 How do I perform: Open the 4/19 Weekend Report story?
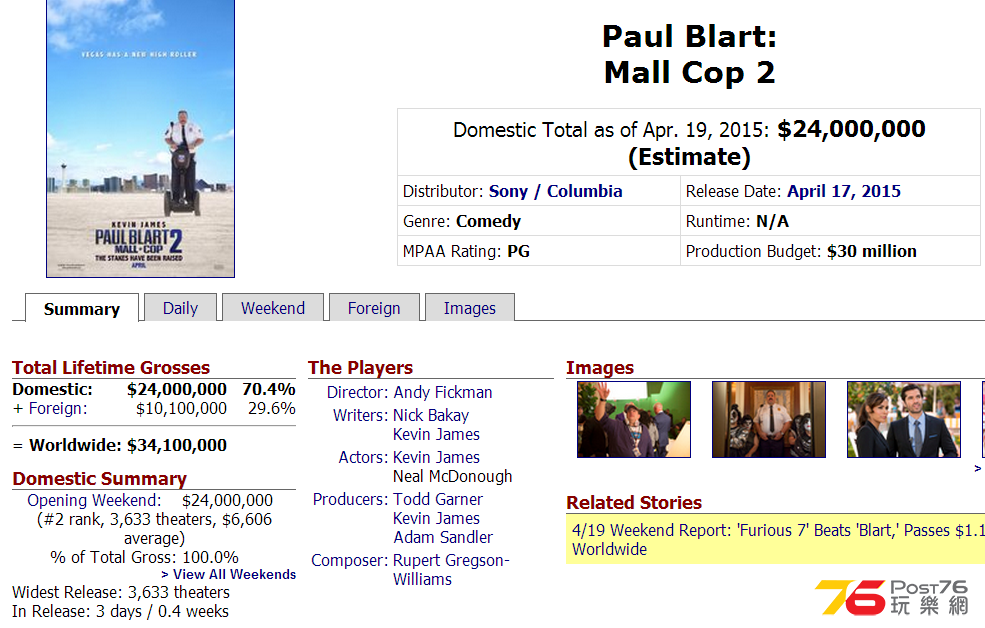point(778,539)
